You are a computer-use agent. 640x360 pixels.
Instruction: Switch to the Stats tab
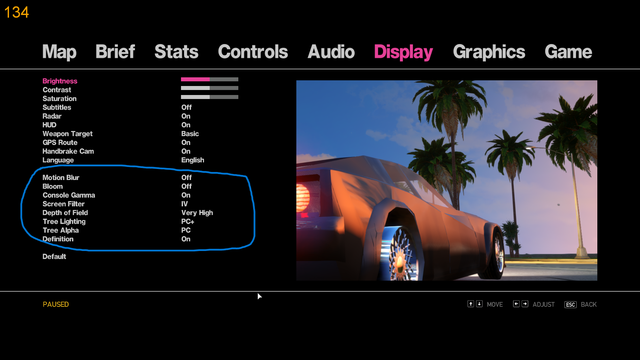[x=176, y=52]
